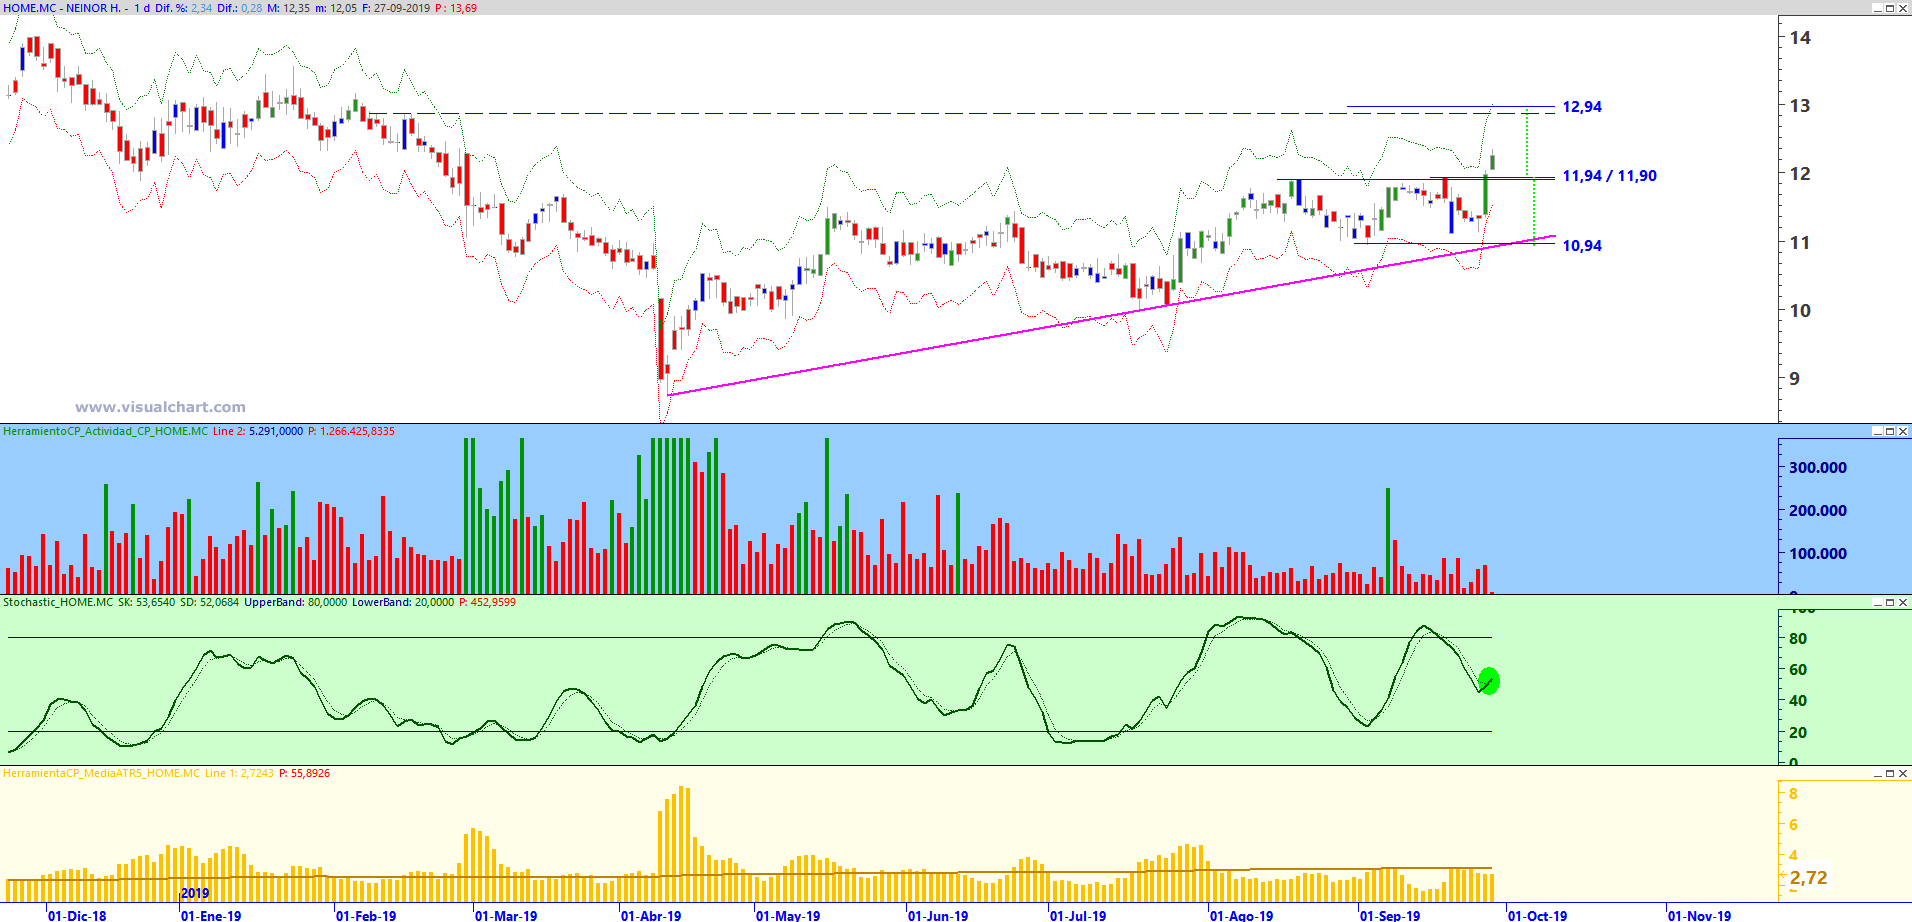
Task: Click the 2019 year marker on time axis
Action: 195,893
